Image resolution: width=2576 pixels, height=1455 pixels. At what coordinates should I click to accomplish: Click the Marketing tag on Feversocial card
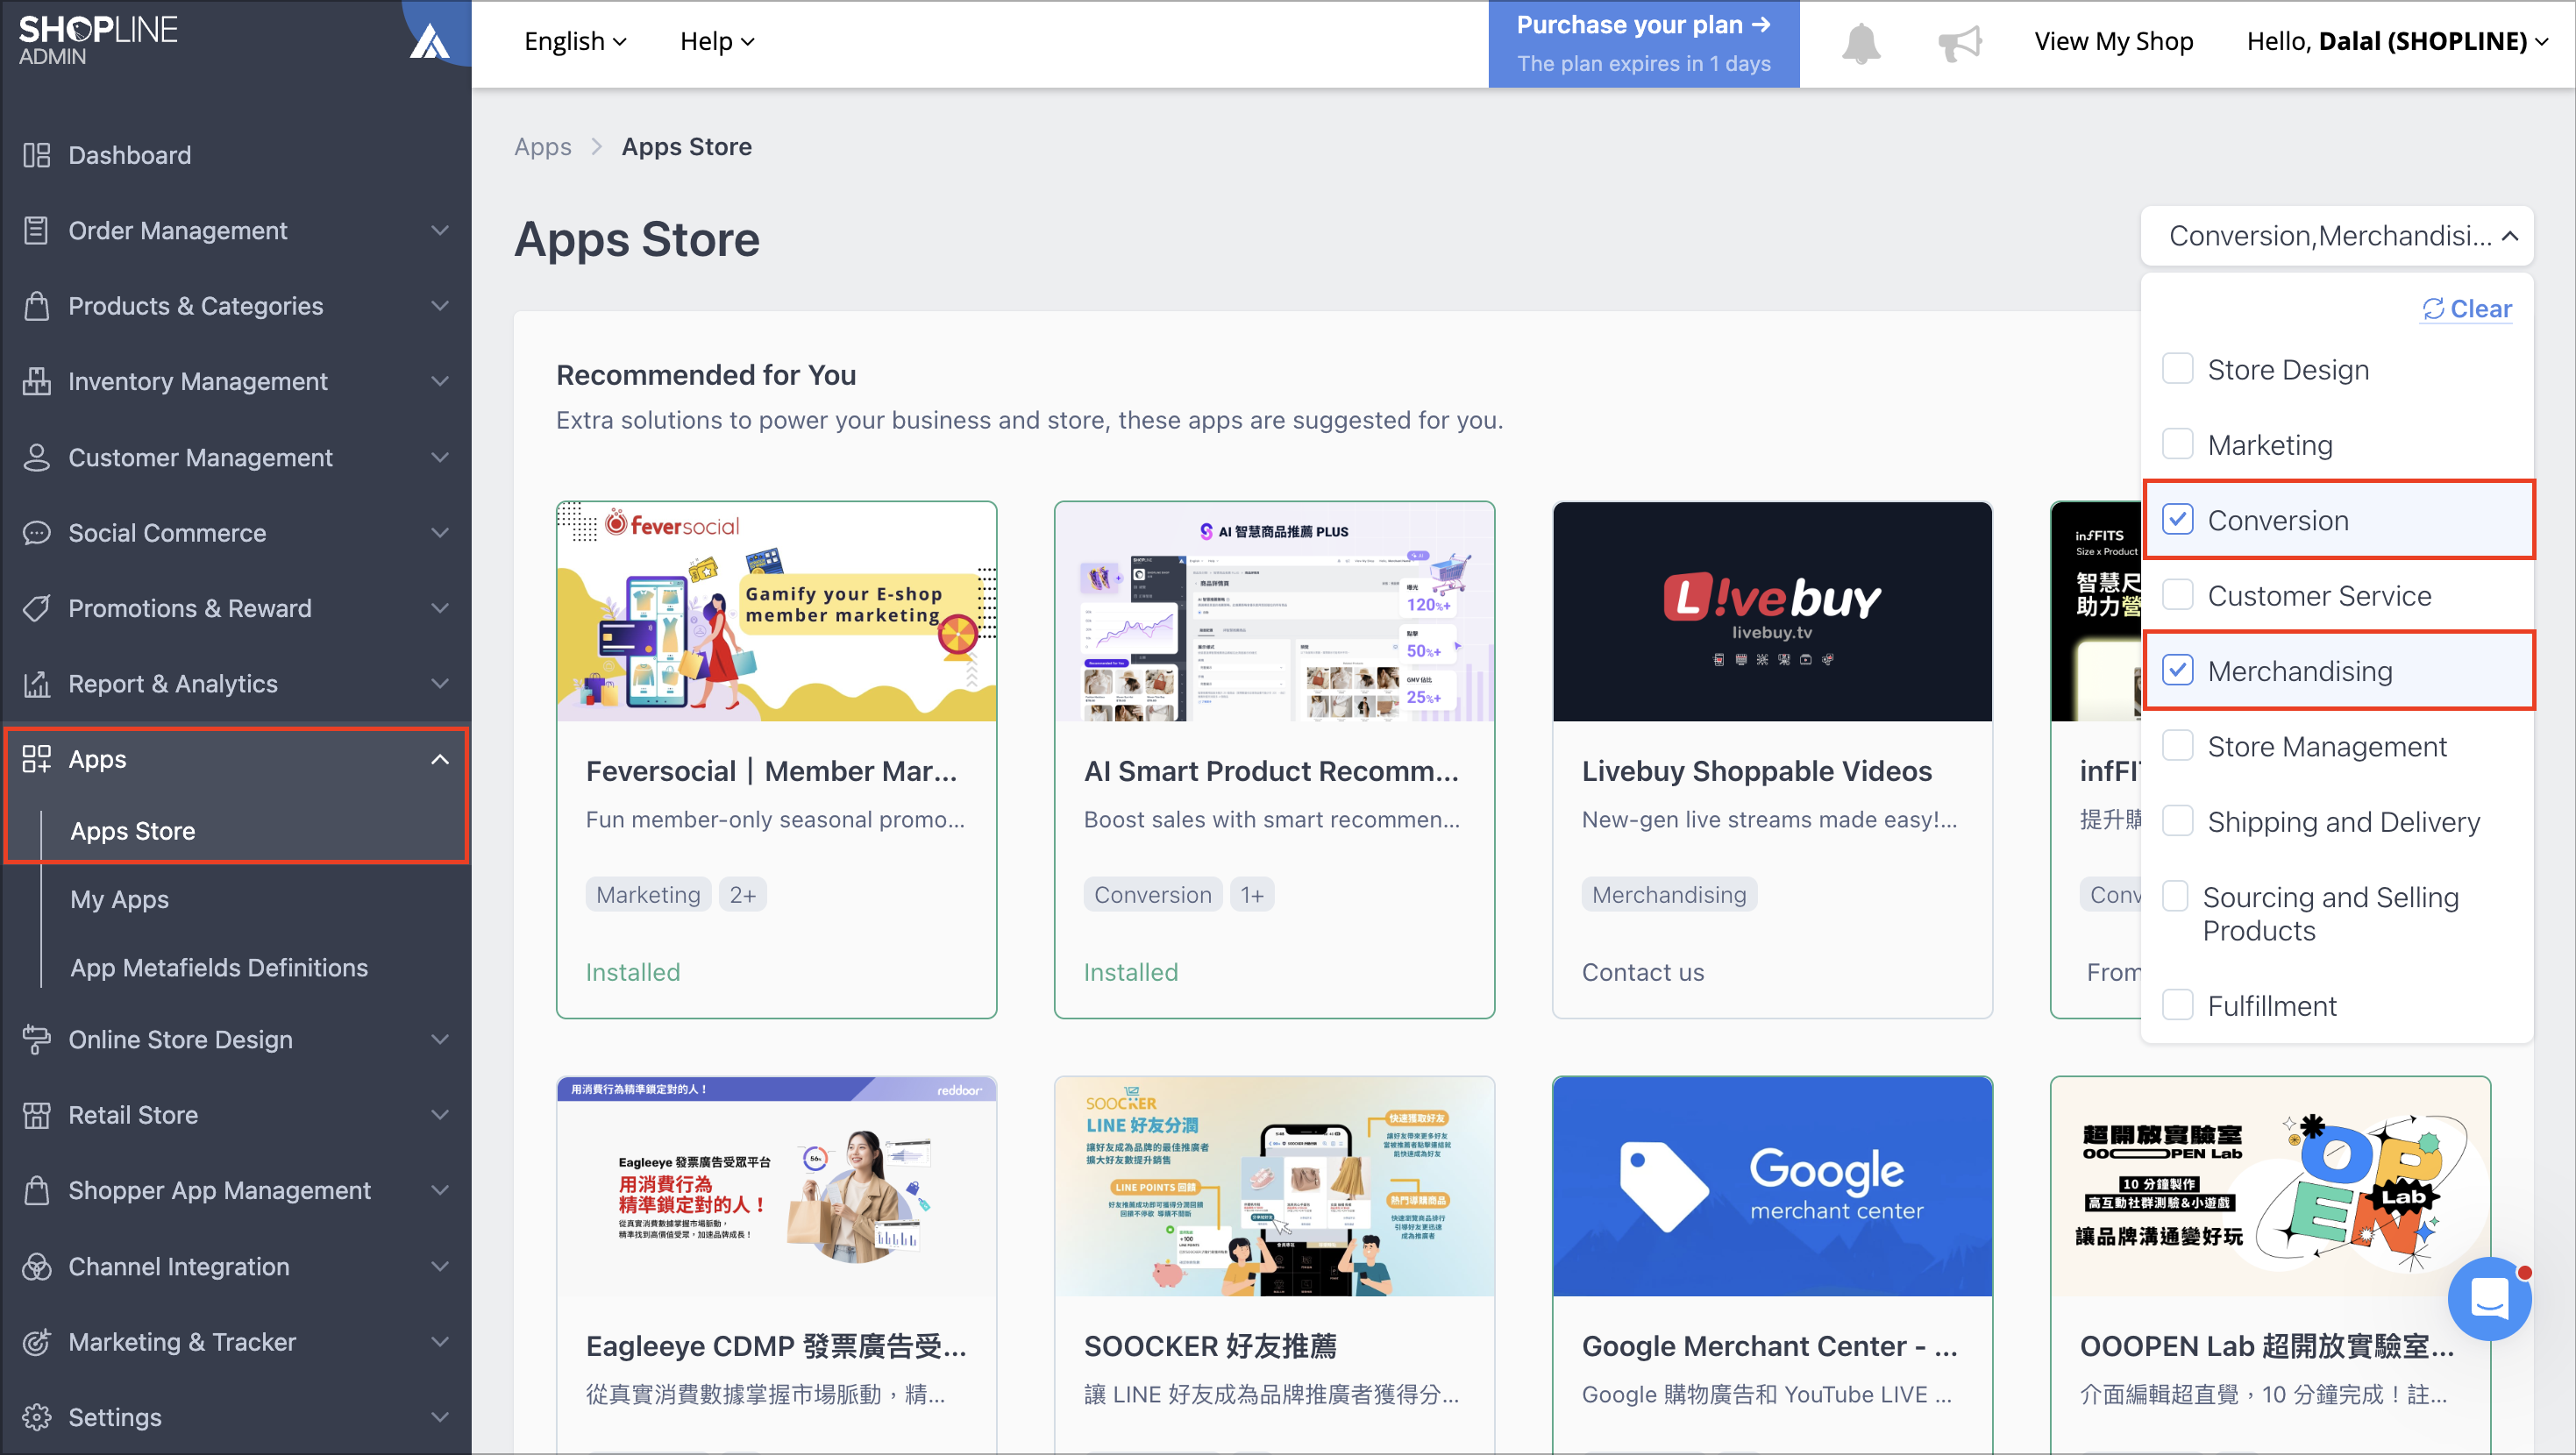click(648, 894)
